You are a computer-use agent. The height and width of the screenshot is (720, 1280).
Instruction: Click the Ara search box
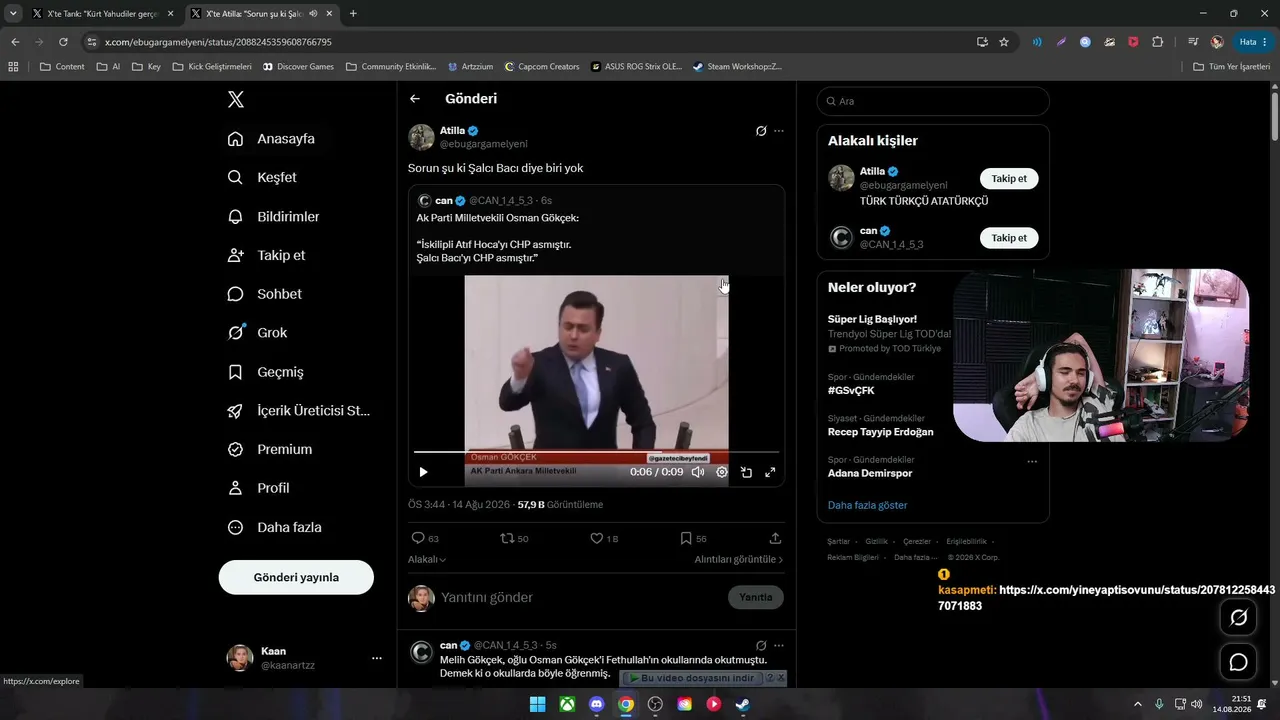[x=933, y=101]
